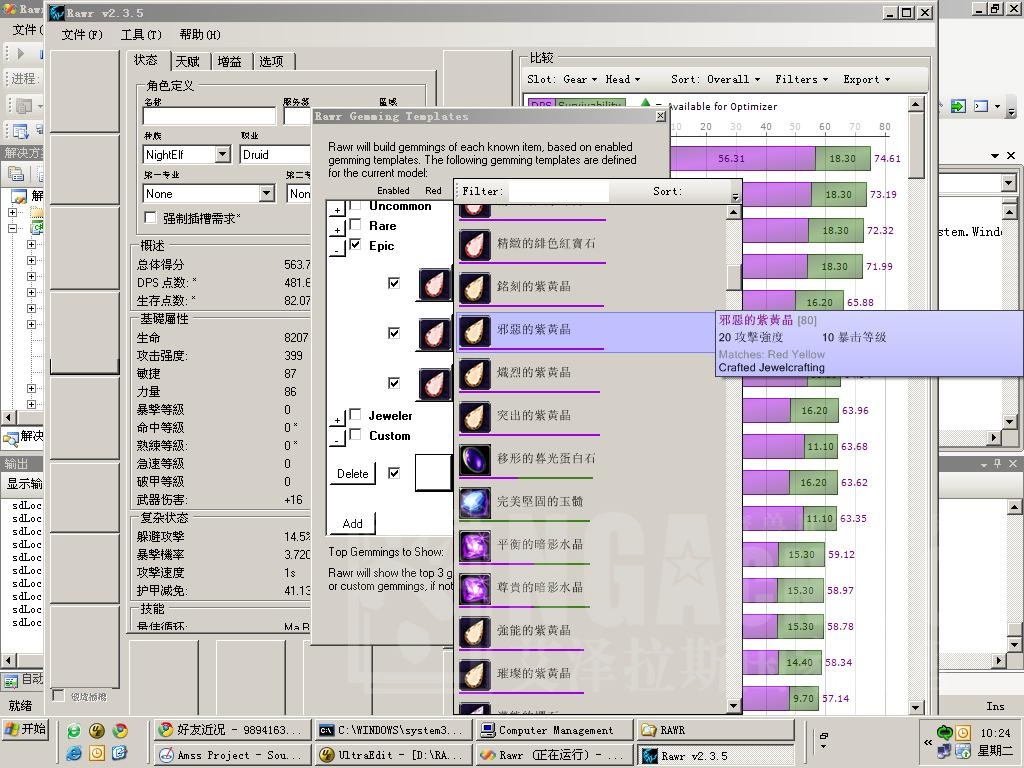The image size is (1024, 768).
Task: Enable the Rare gemming template checkbox
Action: 353,226
